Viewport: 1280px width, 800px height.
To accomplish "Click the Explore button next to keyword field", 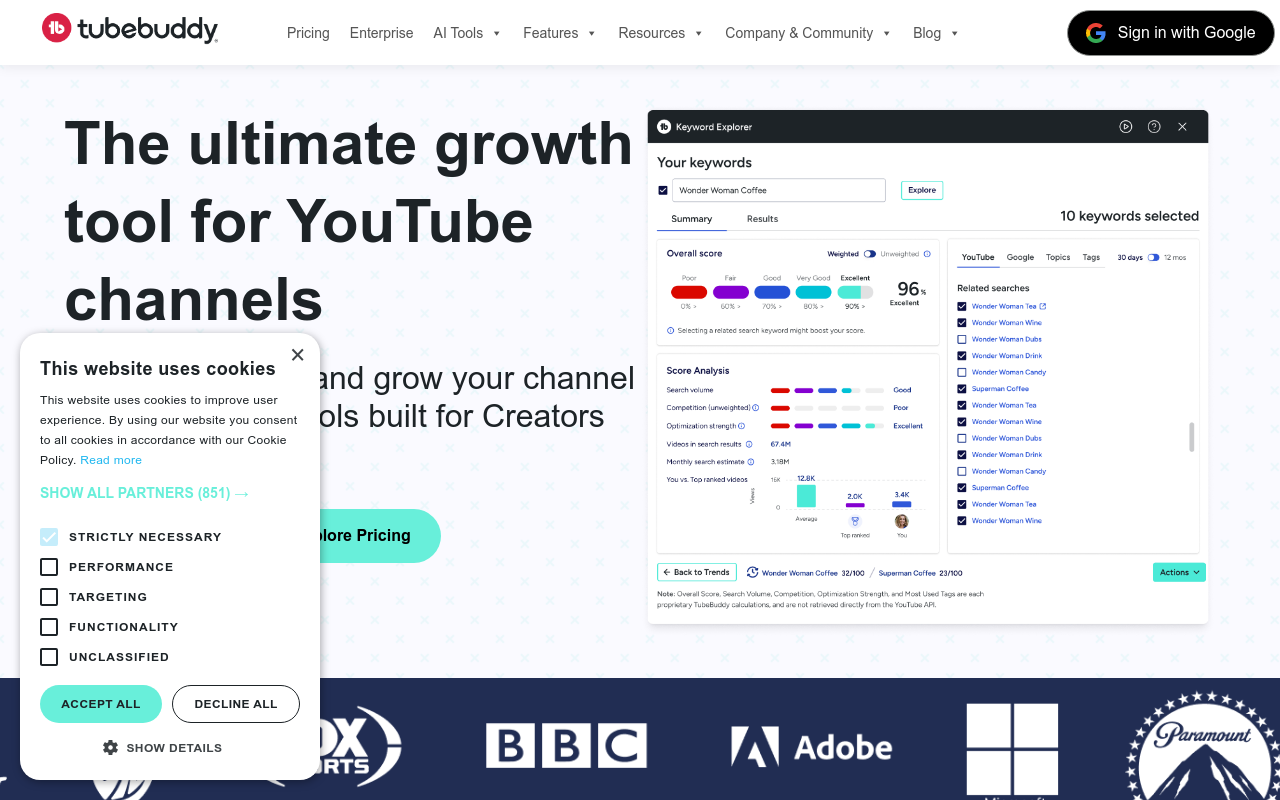I will pos(922,190).
